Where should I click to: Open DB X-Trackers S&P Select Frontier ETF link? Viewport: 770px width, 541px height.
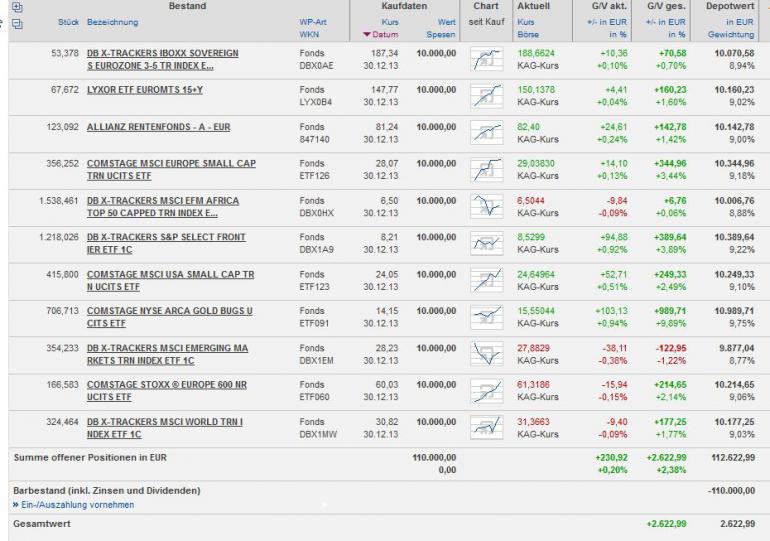pyautogui.click(x=166, y=243)
